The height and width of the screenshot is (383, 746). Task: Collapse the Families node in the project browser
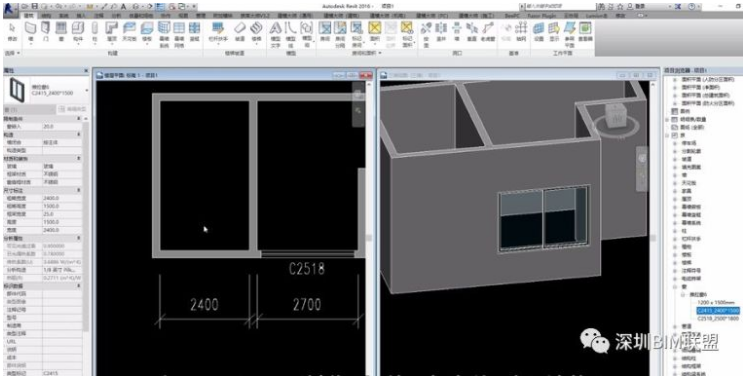point(667,136)
